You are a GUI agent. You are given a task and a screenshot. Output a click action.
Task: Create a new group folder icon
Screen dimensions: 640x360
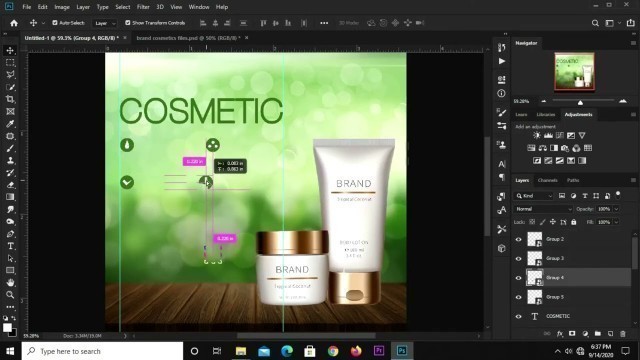(x=598, y=333)
